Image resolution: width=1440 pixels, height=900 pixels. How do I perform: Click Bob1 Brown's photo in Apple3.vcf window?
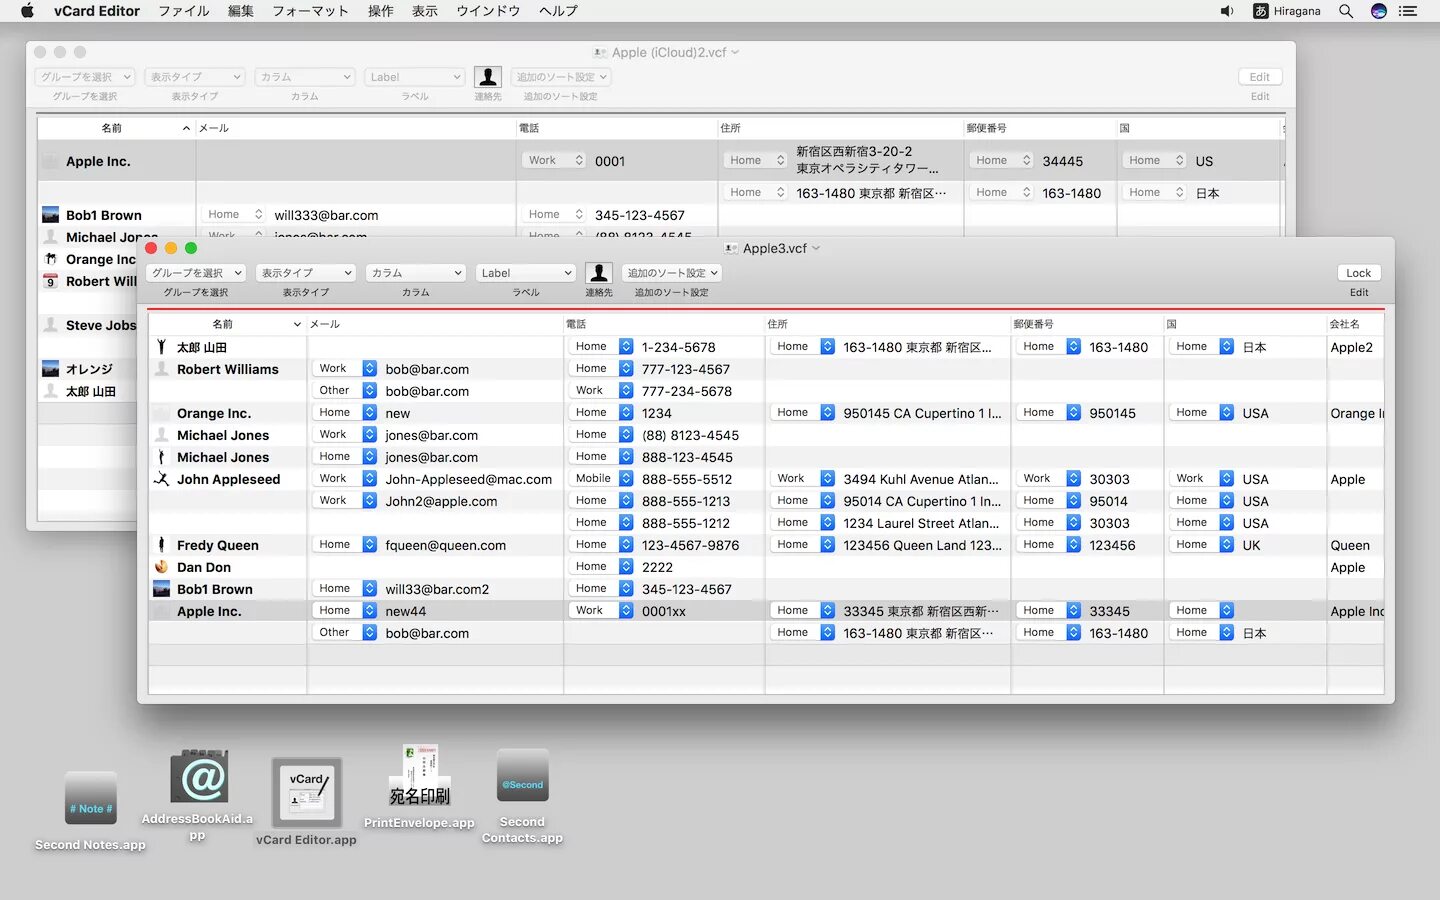coord(161,589)
